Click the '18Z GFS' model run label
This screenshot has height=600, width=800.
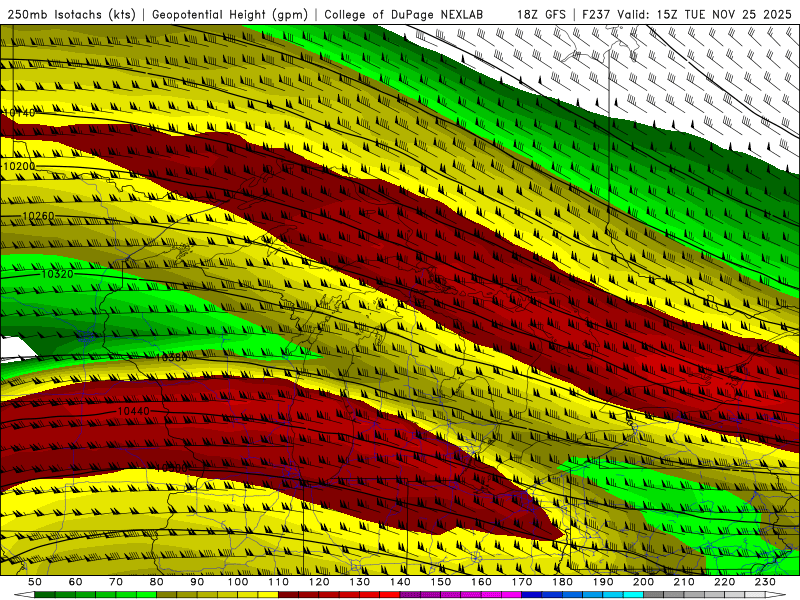[541, 14]
